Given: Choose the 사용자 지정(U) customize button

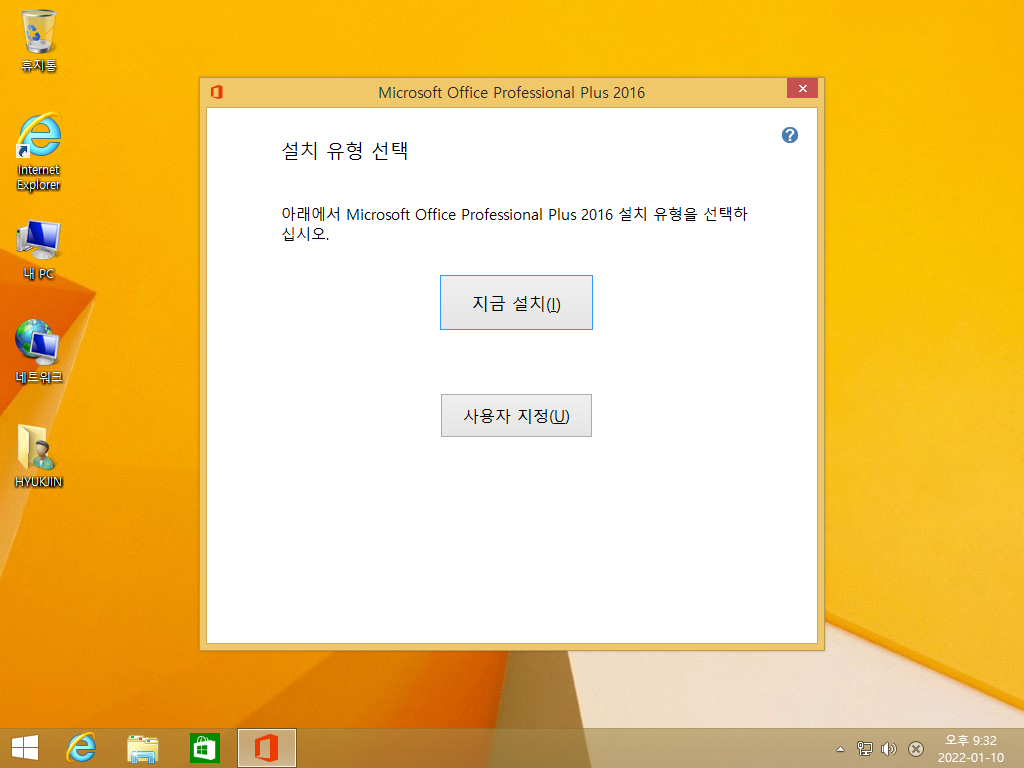Looking at the screenshot, I should coord(516,415).
